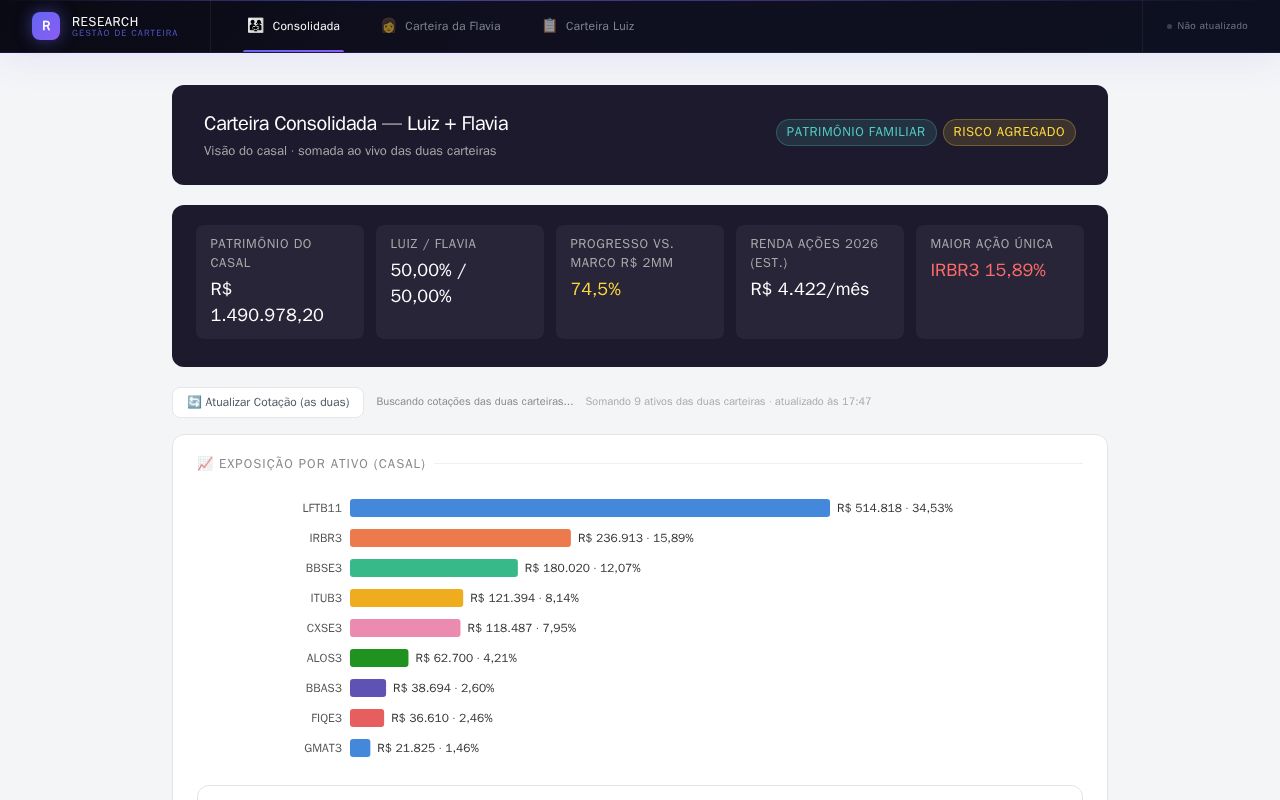Click the R$ 4.422/mês income value

pyautogui.click(x=810, y=289)
